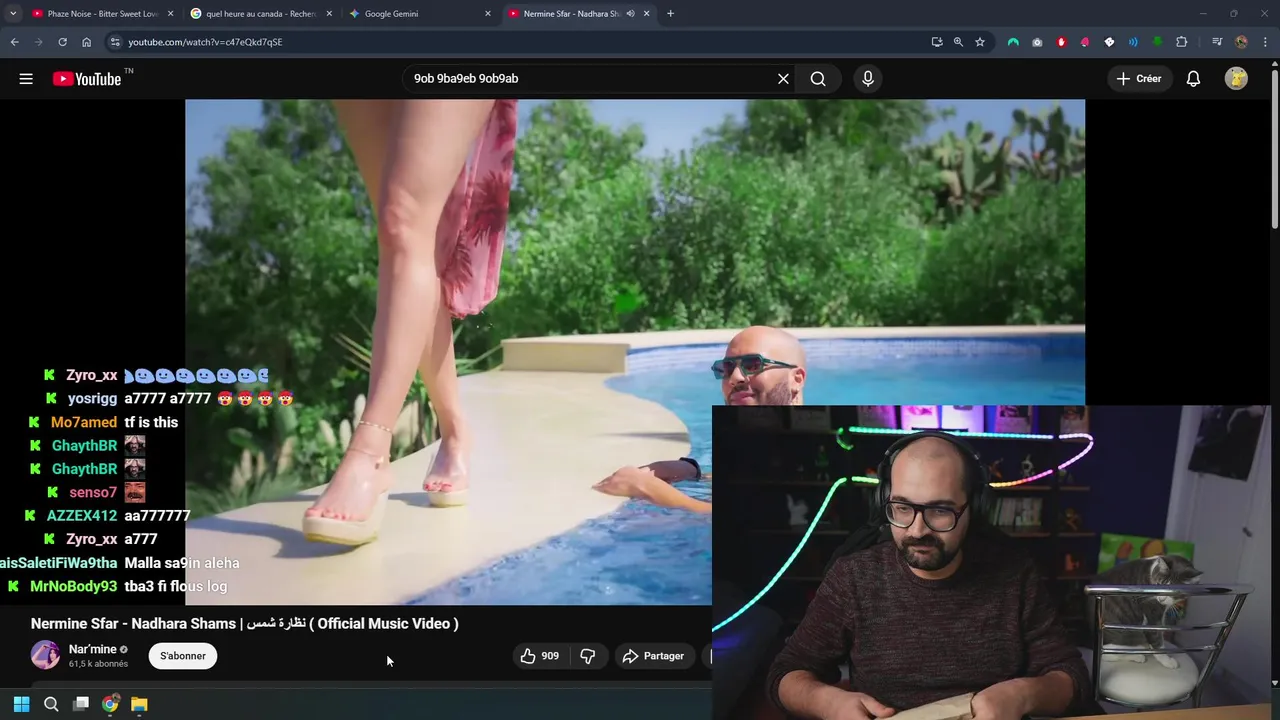Open the Nar'mine channel name link
This screenshot has width=1280, height=720.
coord(93,649)
